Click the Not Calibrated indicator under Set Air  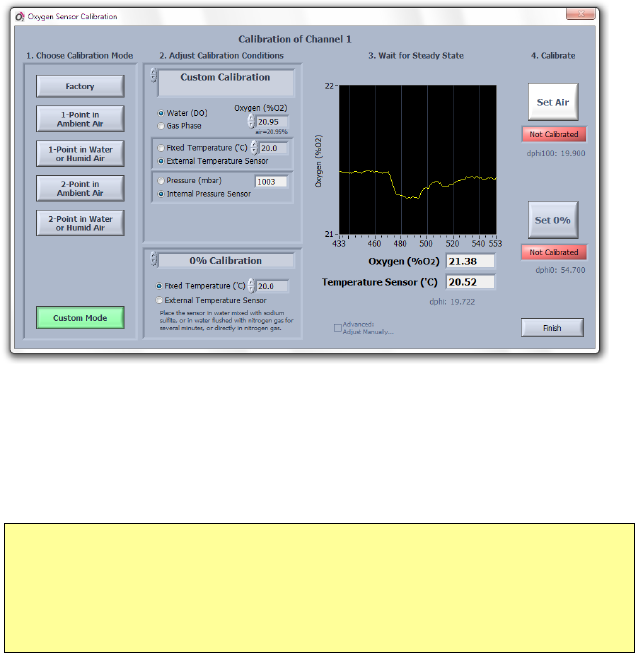[554, 134]
